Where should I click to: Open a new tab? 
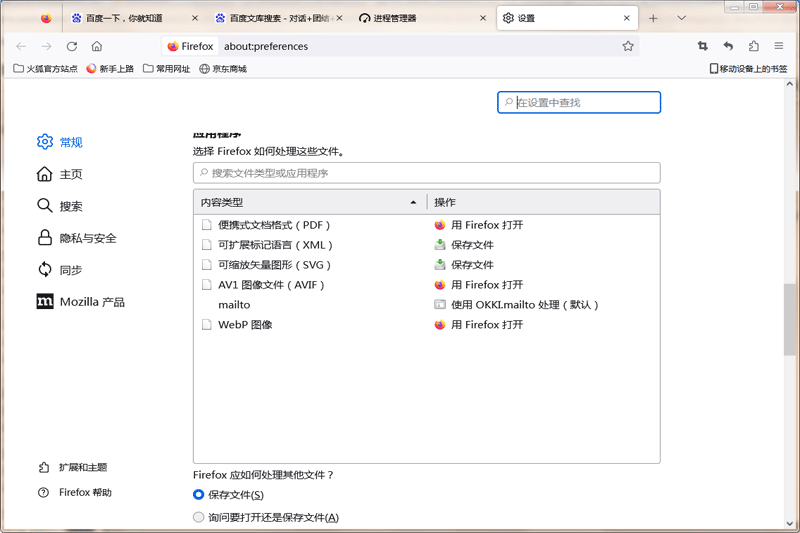tap(653, 18)
